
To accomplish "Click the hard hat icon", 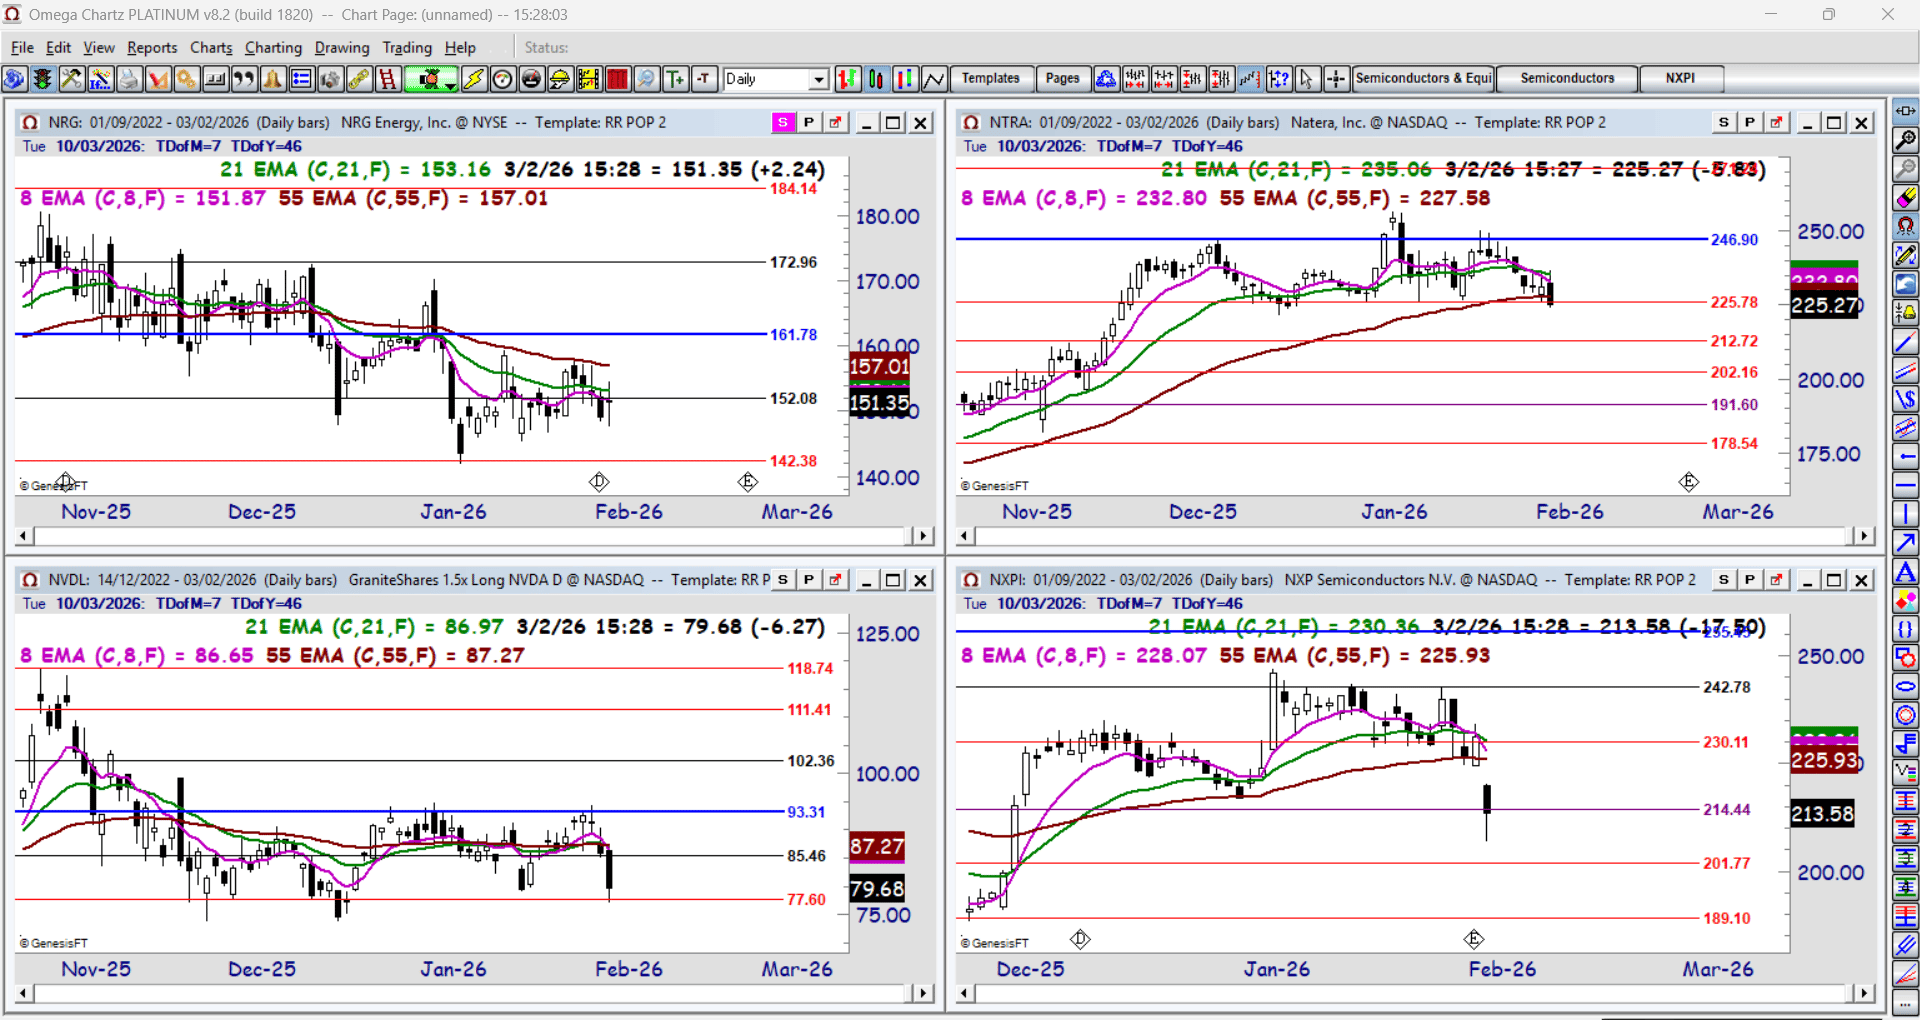I will (560, 79).
